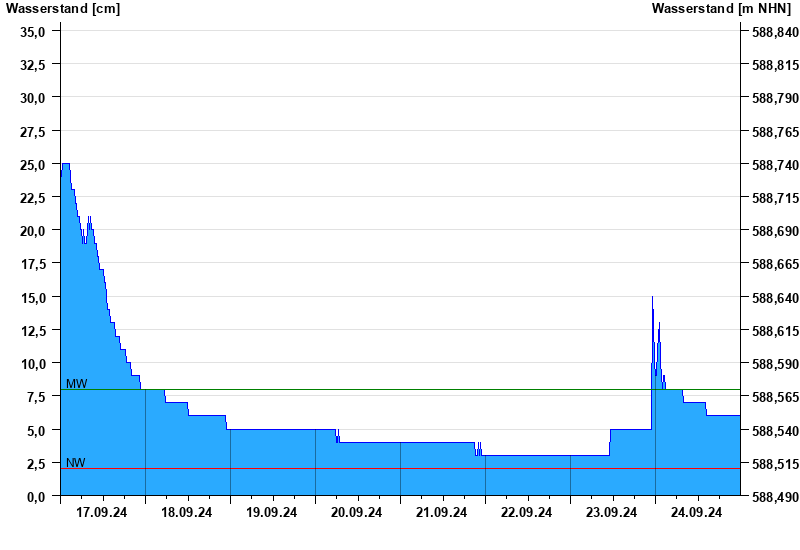The image size is (800, 550).
Task: Click the 588,815 right axis label
Action: click(x=776, y=65)
